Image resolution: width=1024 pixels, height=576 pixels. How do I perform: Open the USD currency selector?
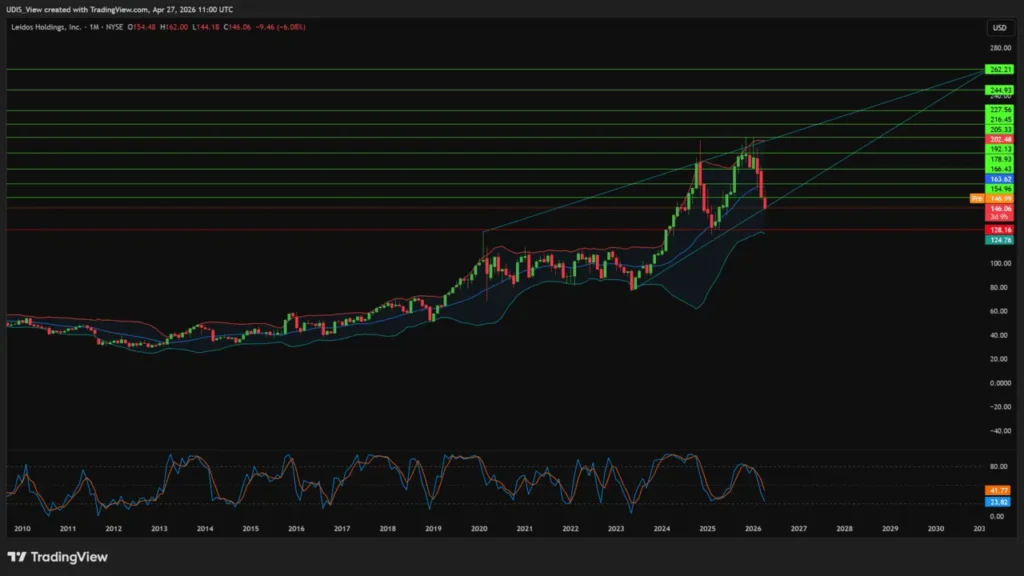click(x=999, y=27)
